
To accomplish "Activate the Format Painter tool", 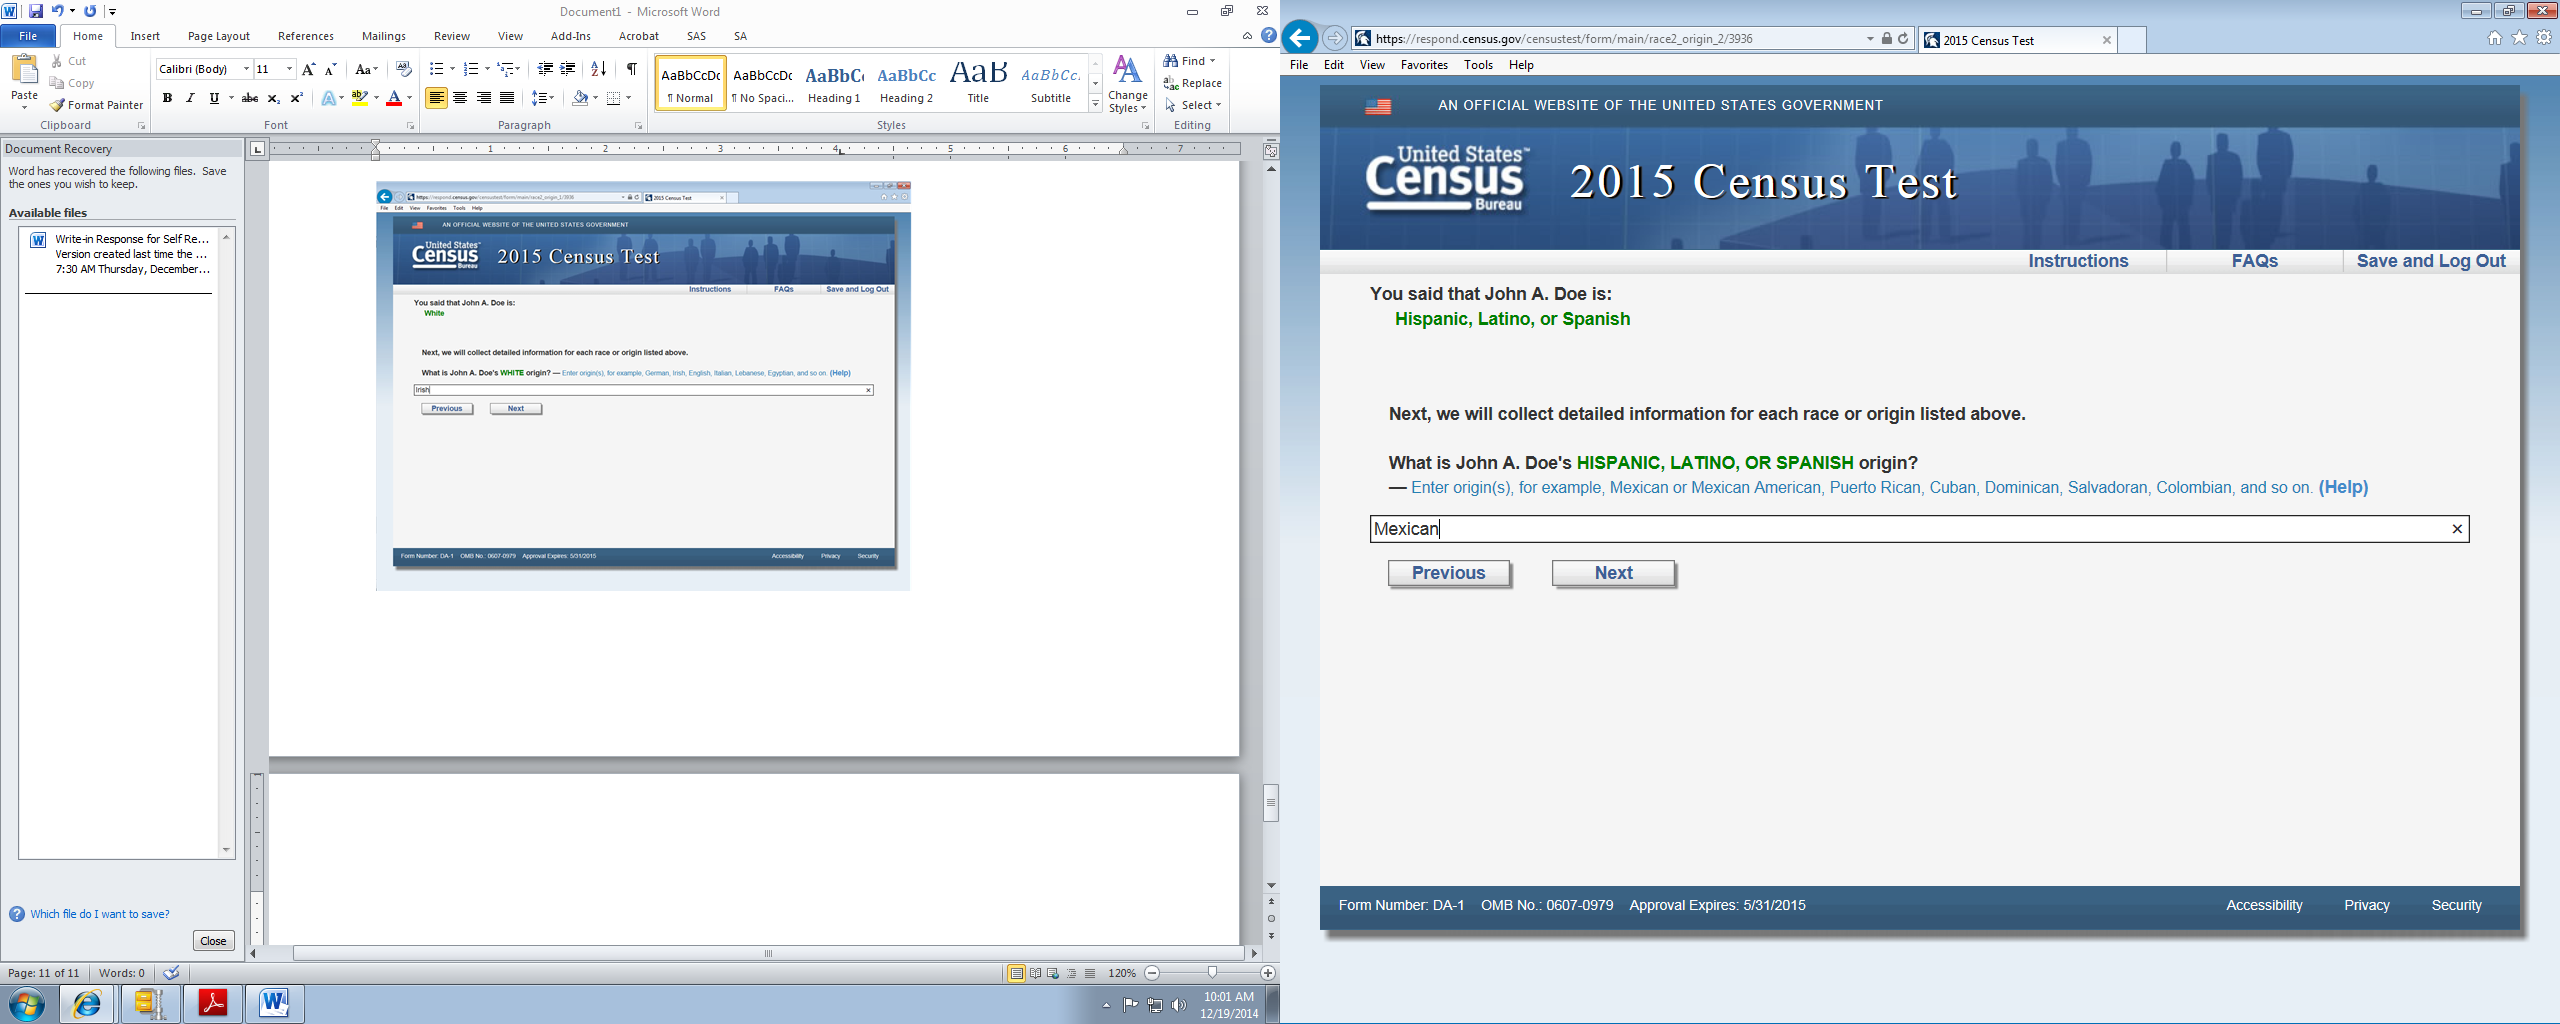I will pyautogui.click(x=97, y=105).
